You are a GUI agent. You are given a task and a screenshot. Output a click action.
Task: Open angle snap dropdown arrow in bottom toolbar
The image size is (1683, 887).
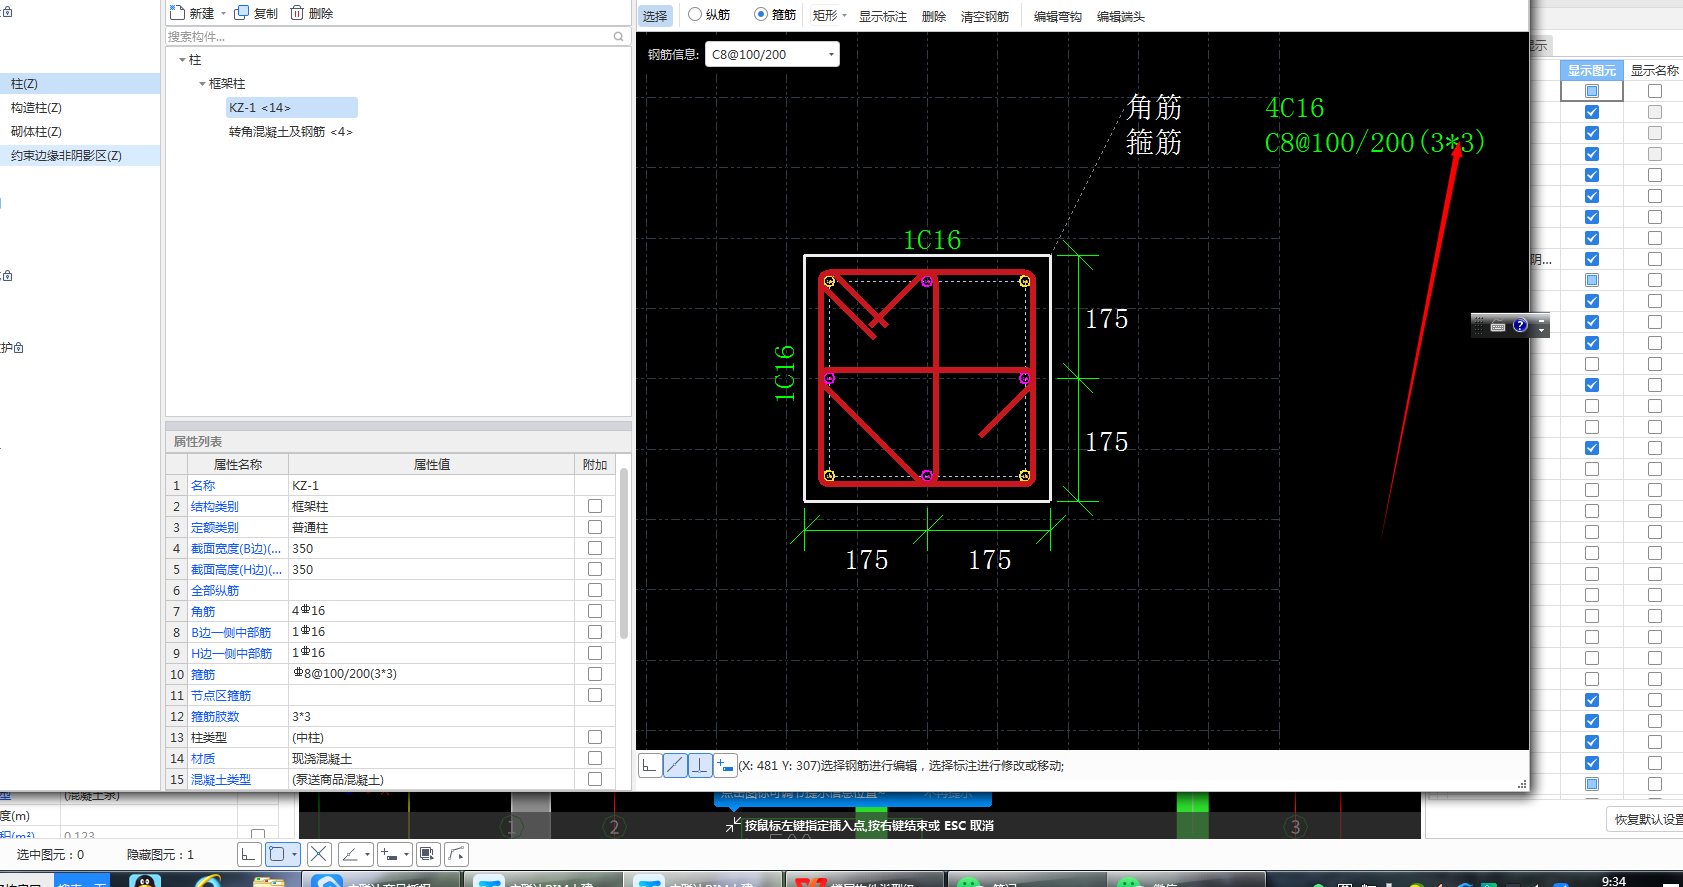pyautogui.click(x=368, y=854)
